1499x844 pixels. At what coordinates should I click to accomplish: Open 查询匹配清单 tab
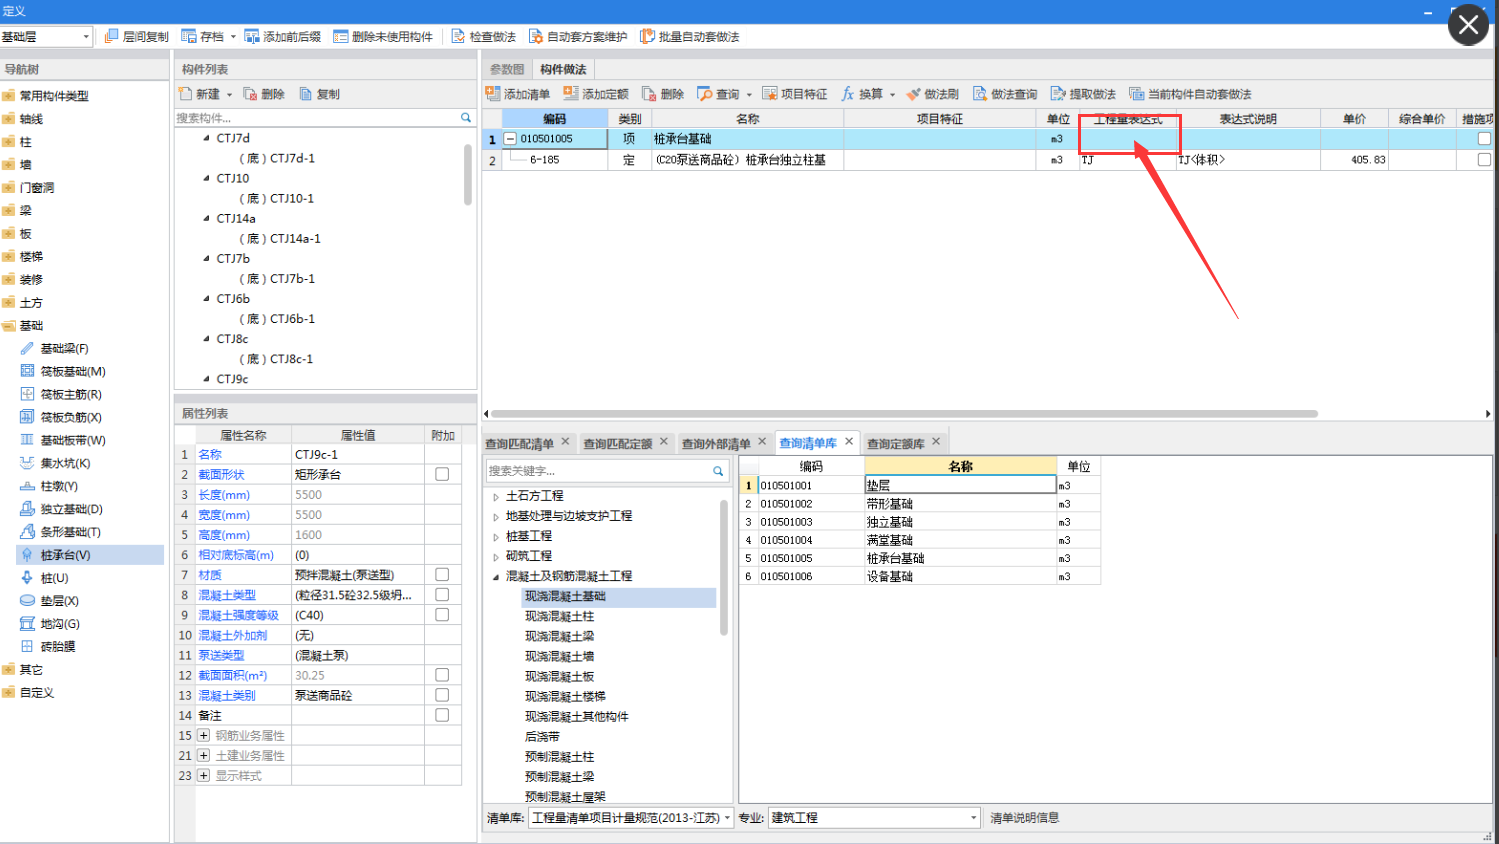pos(520,443)
